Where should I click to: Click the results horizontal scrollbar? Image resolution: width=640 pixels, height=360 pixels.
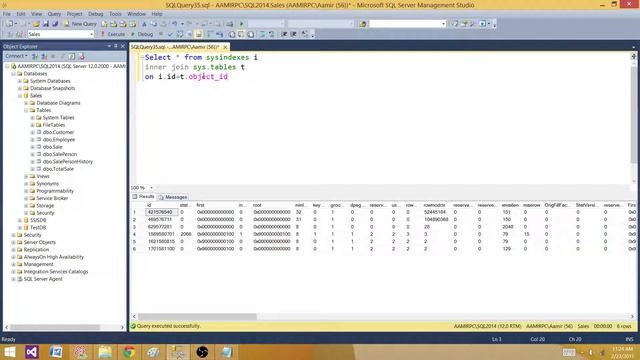coord(198,317)
